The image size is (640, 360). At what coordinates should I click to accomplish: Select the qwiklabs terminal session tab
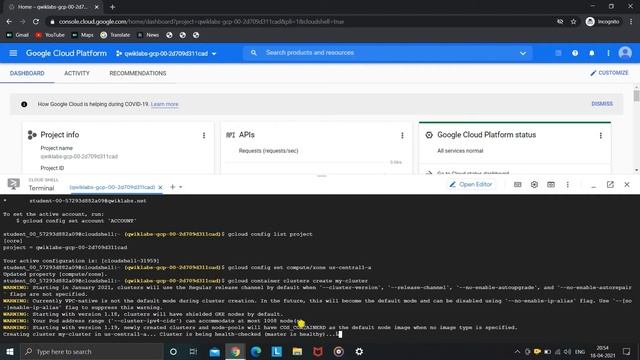(x=112, y=187)
